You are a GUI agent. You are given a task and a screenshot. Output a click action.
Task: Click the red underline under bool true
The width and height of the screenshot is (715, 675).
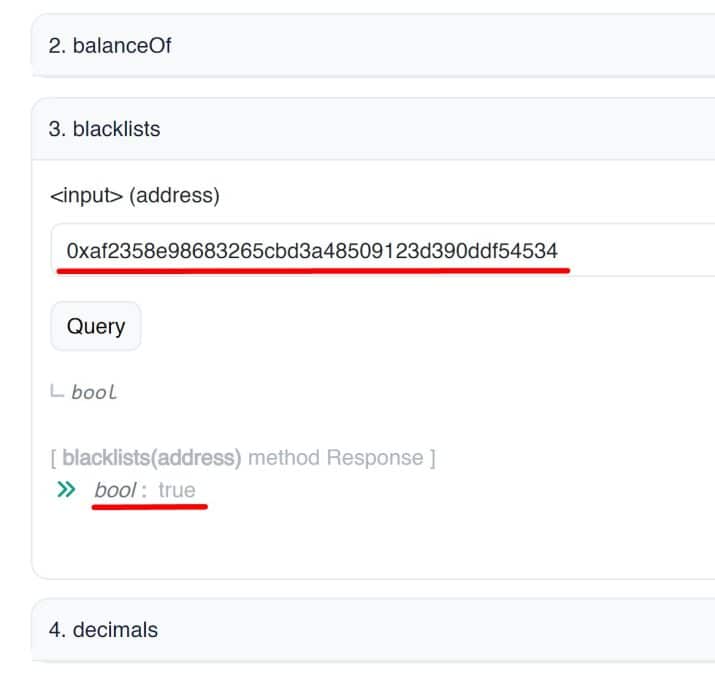[x=150, y=506]
